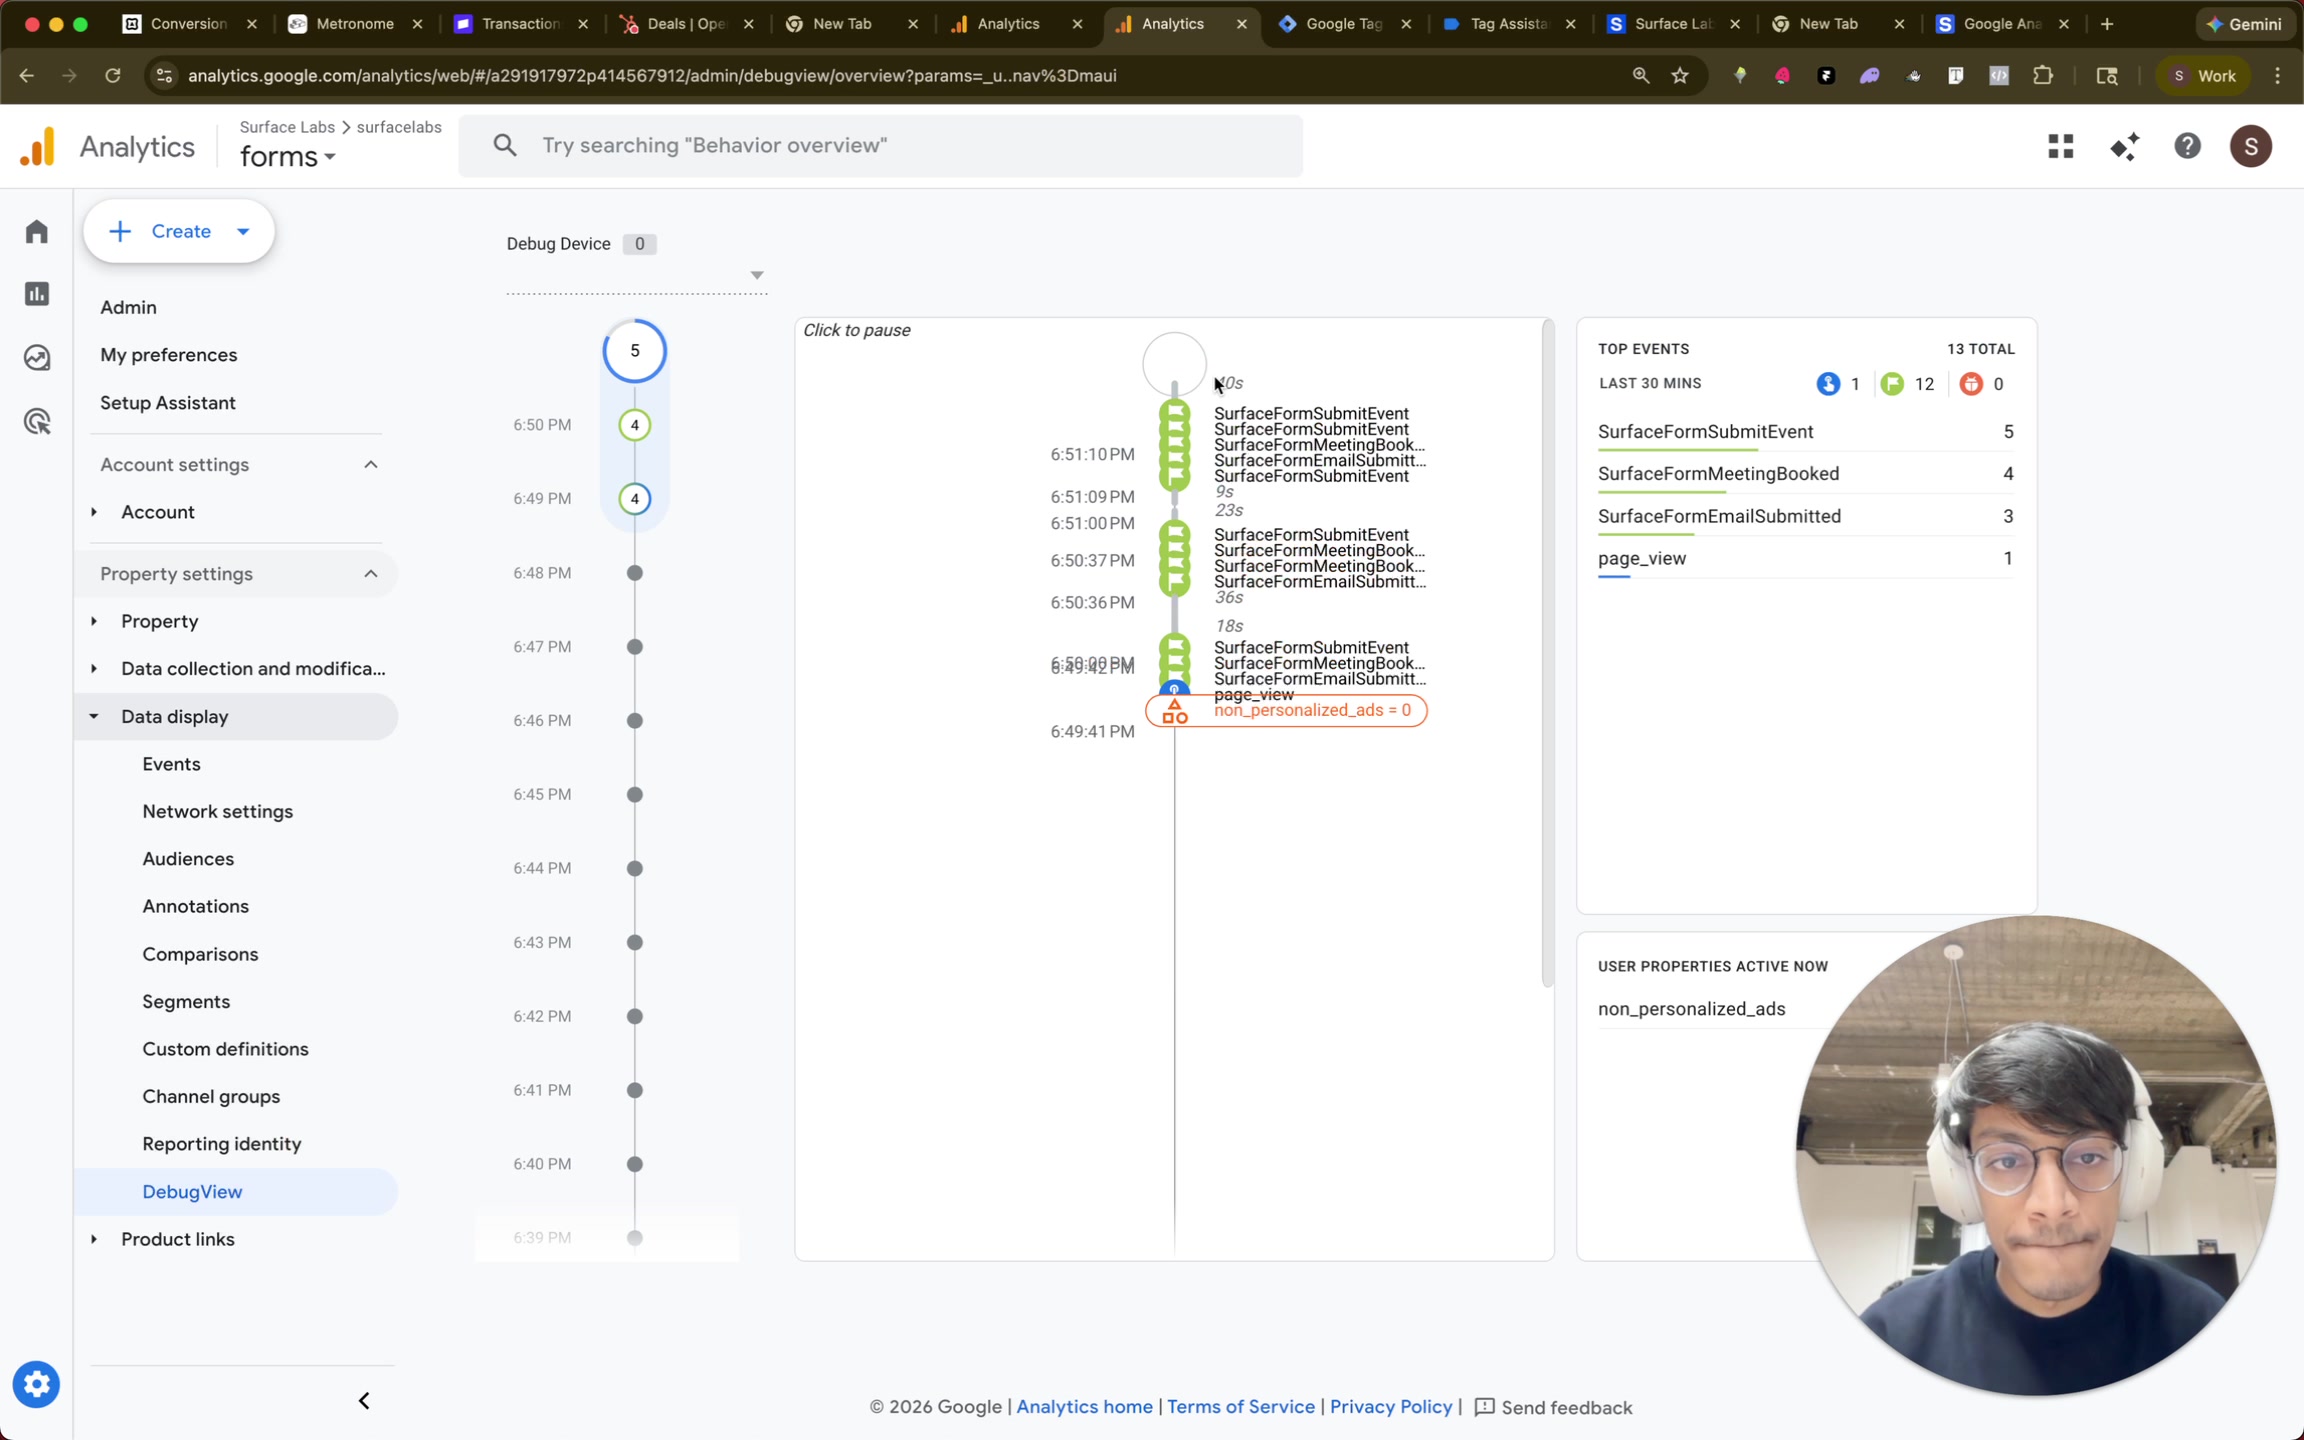Screen dimensions: 2304x1440
Task: Open the Privacy Policy link in footer
Action: (x=1390, y=1407)
